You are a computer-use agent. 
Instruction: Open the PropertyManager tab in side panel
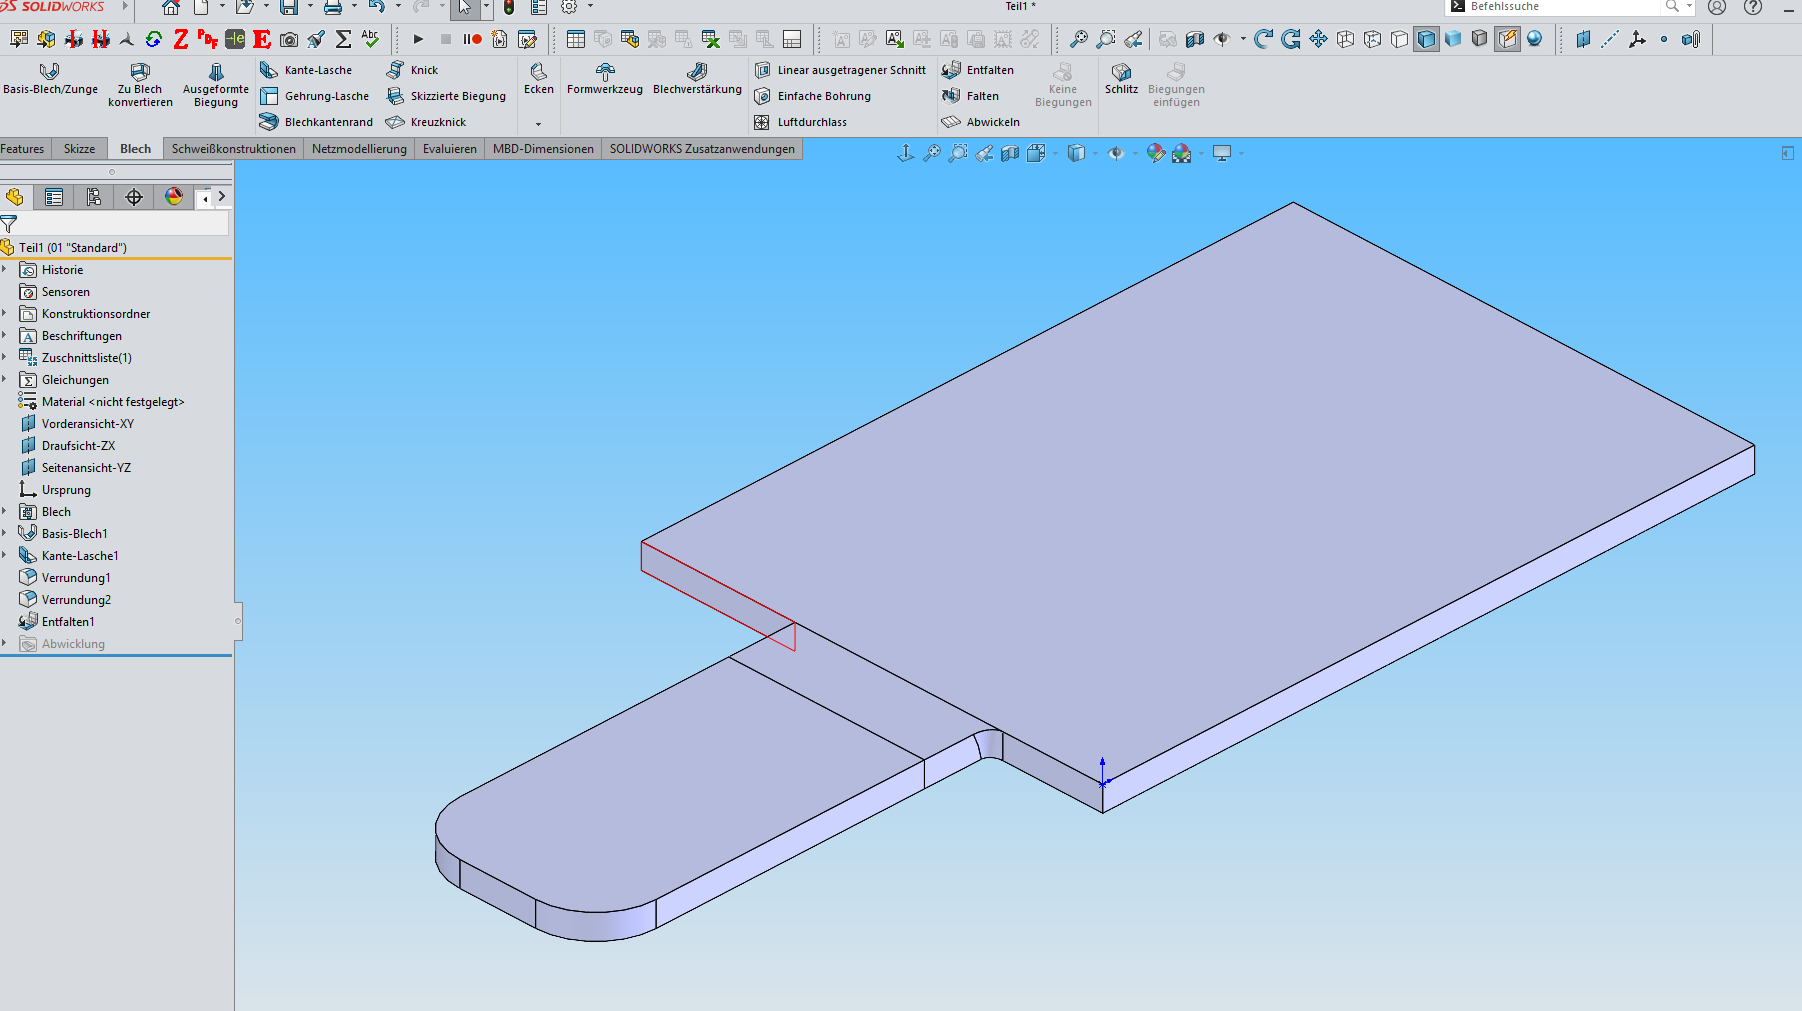tap(54, 197)
